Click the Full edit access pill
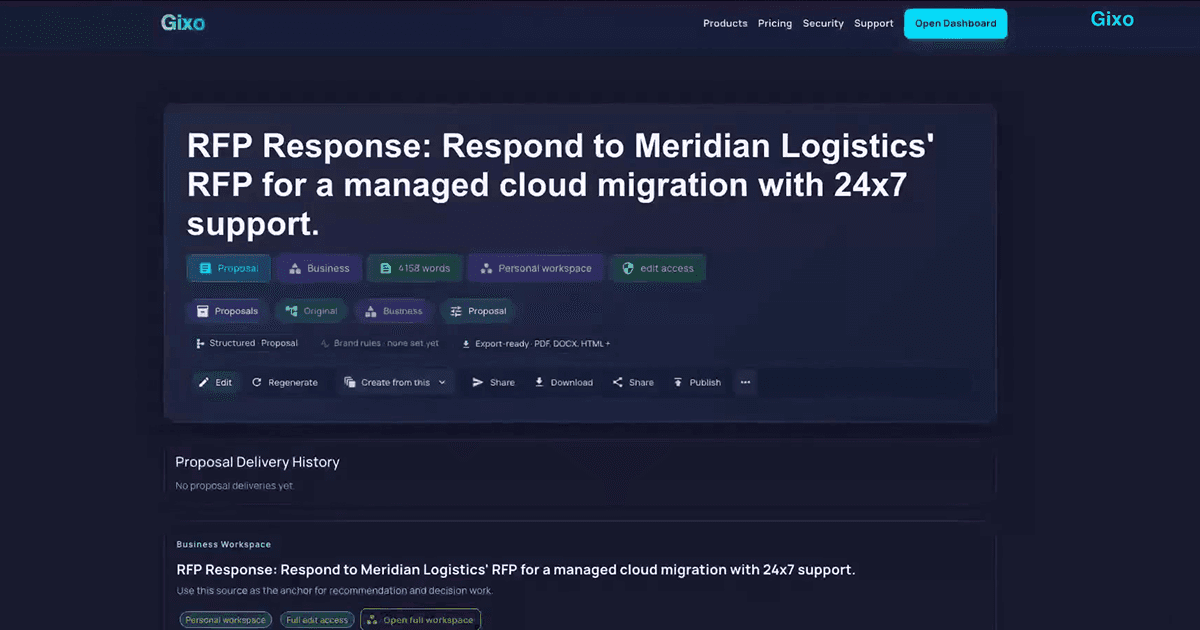 pos(316,620)
